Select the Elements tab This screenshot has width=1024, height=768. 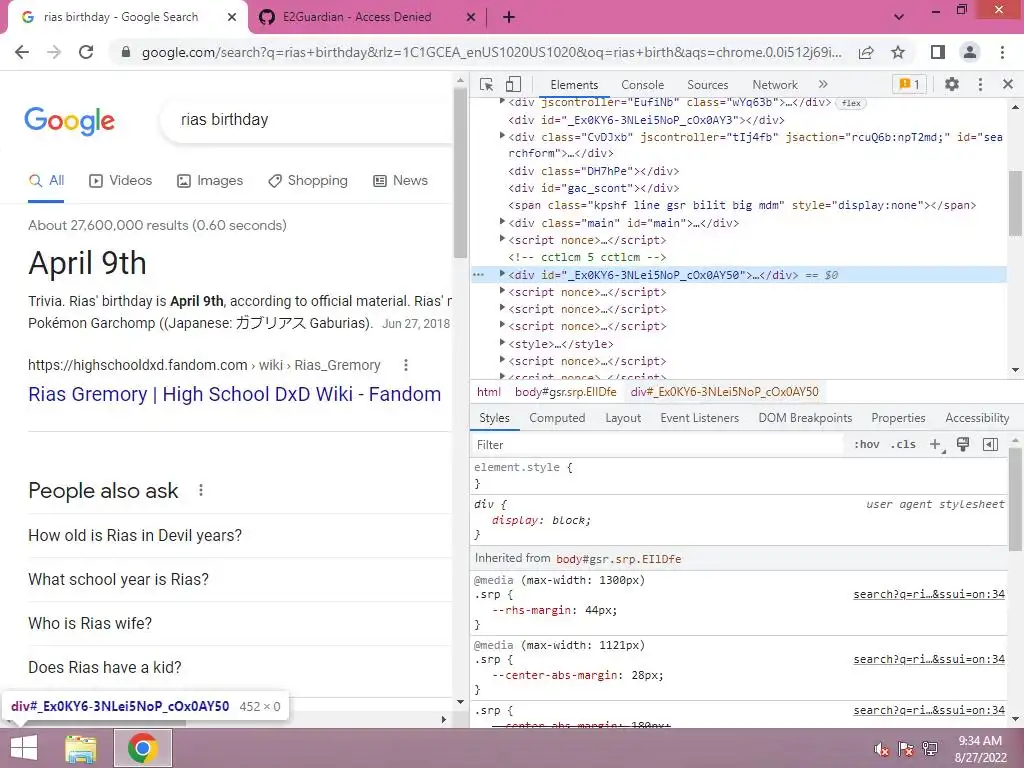click(574, 85)
